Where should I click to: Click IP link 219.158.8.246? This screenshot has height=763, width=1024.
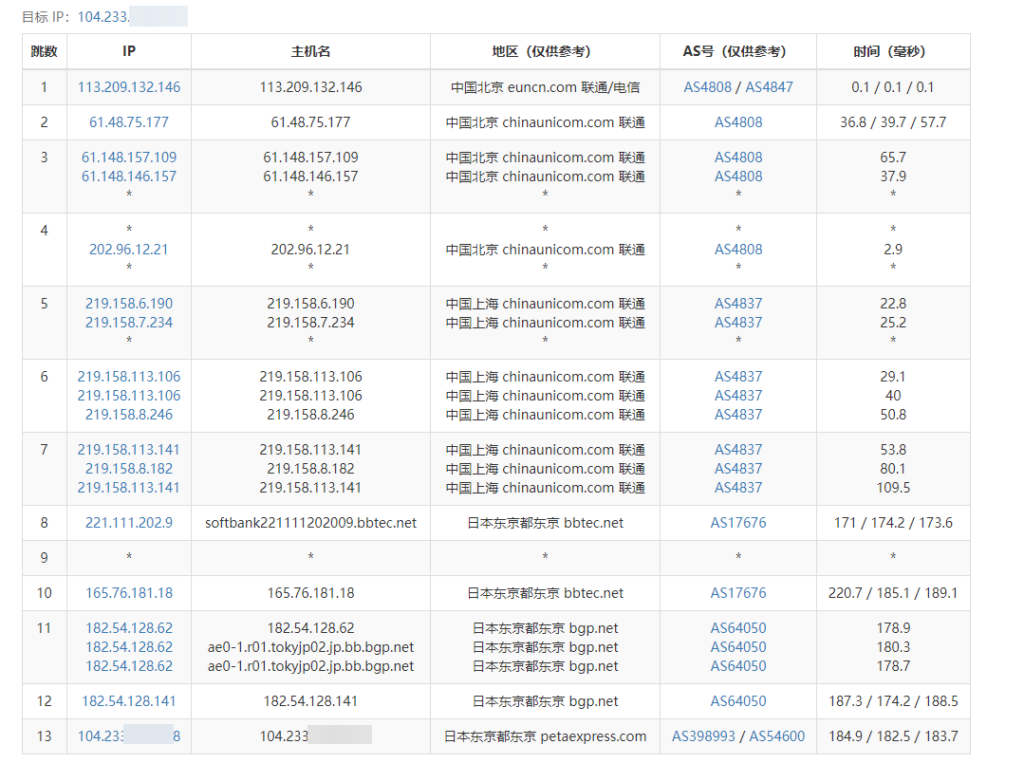pos(129,414)
